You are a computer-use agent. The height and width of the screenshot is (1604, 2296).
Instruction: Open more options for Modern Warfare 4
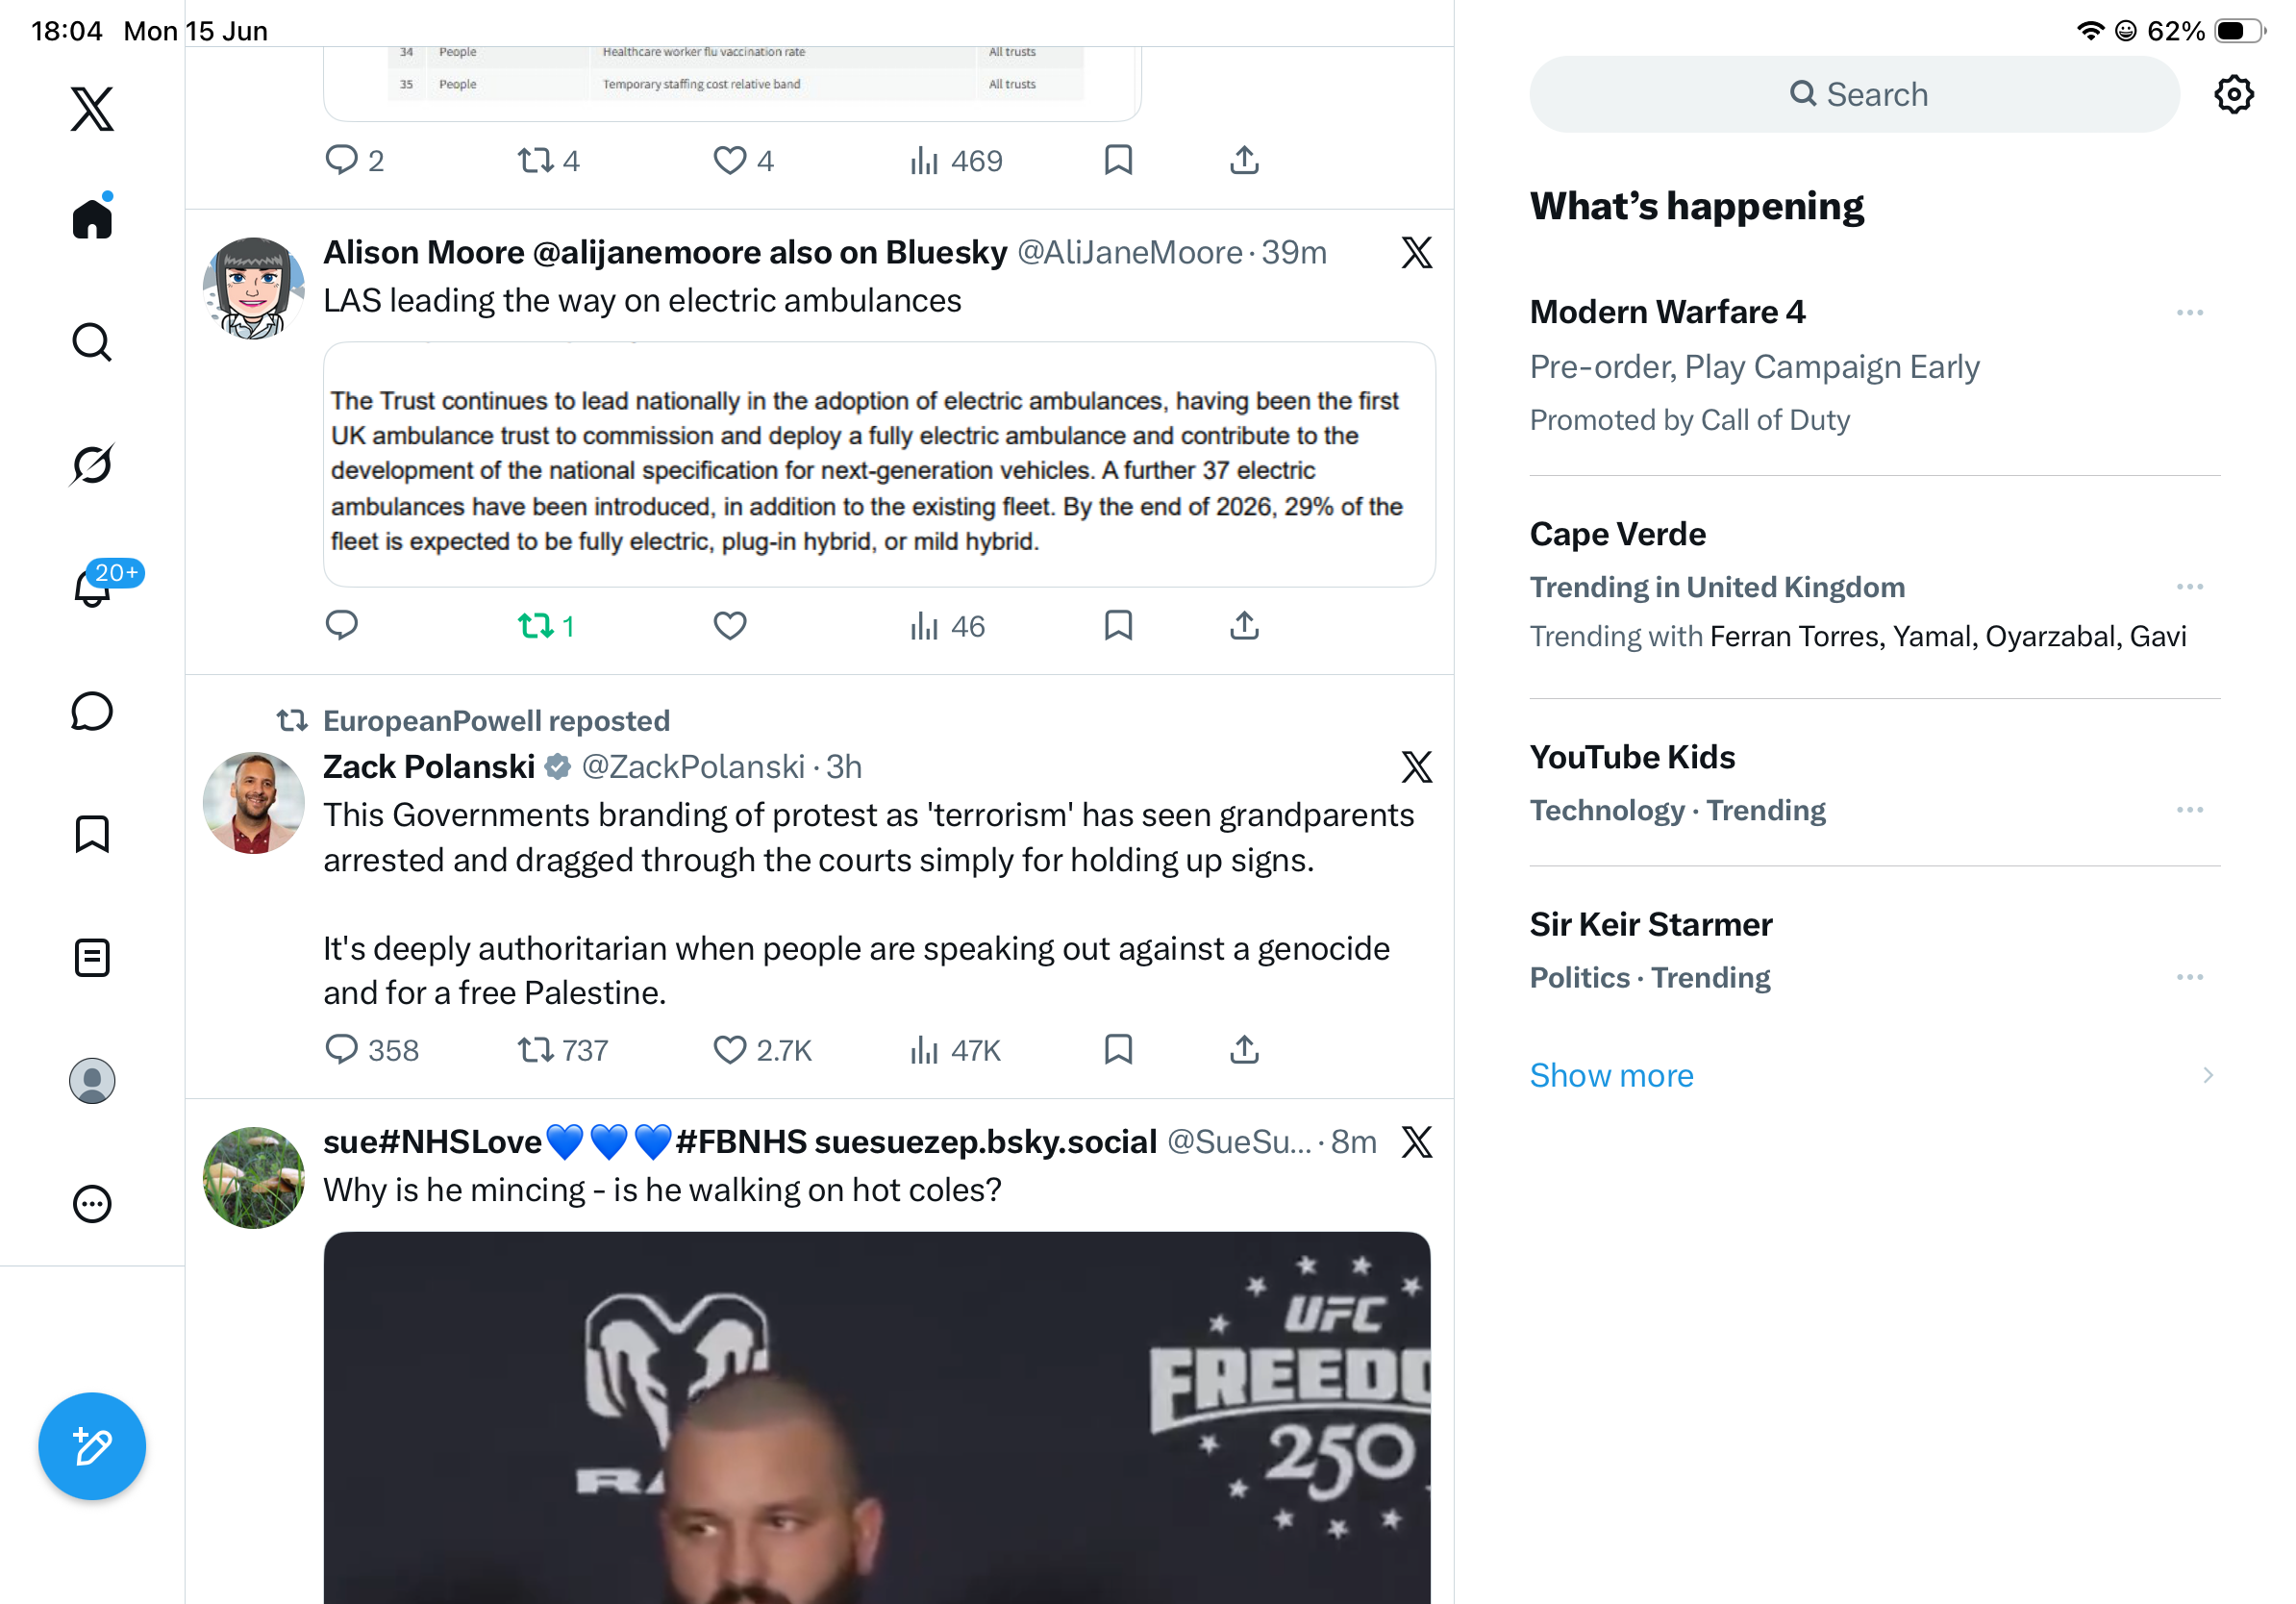point(2189,313)
